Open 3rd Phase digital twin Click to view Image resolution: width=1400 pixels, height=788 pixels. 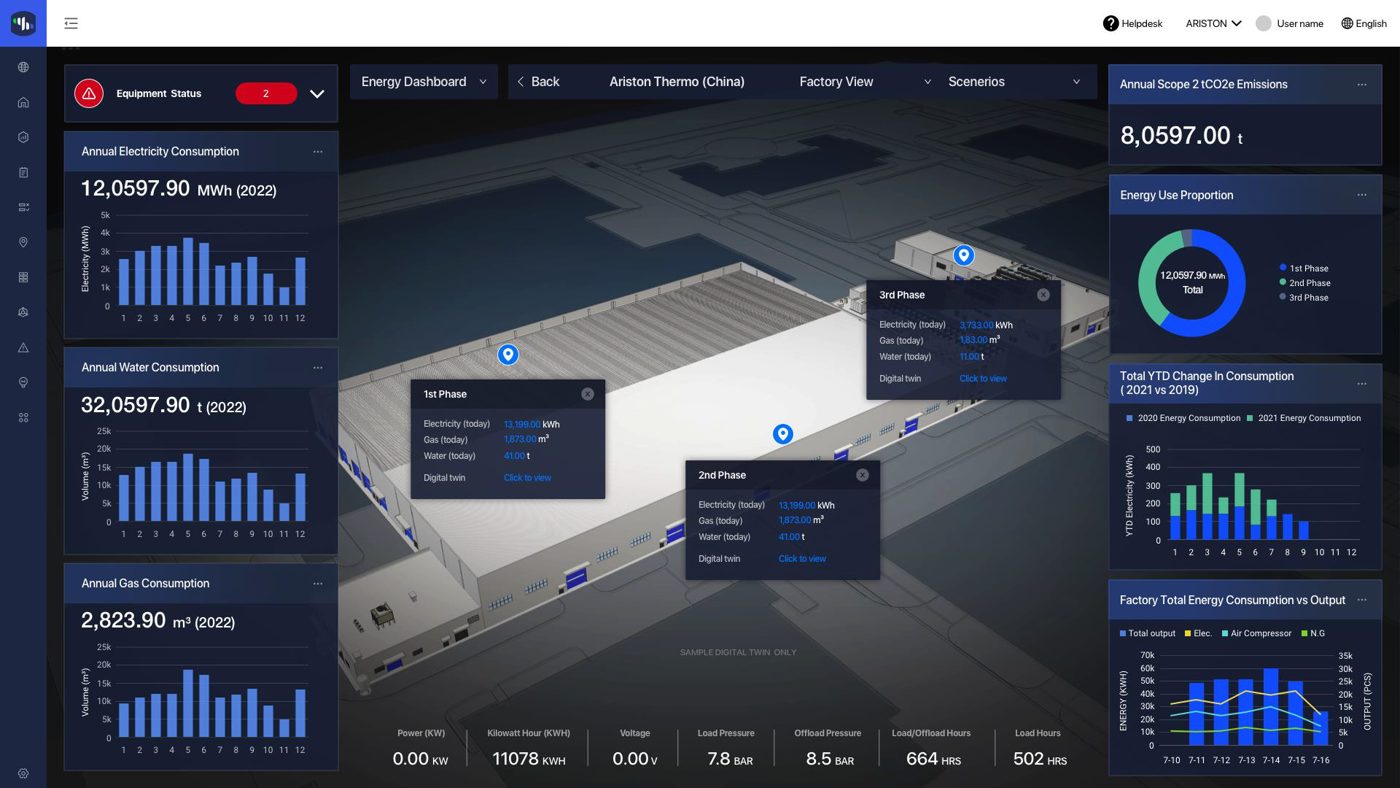[983, 379]
